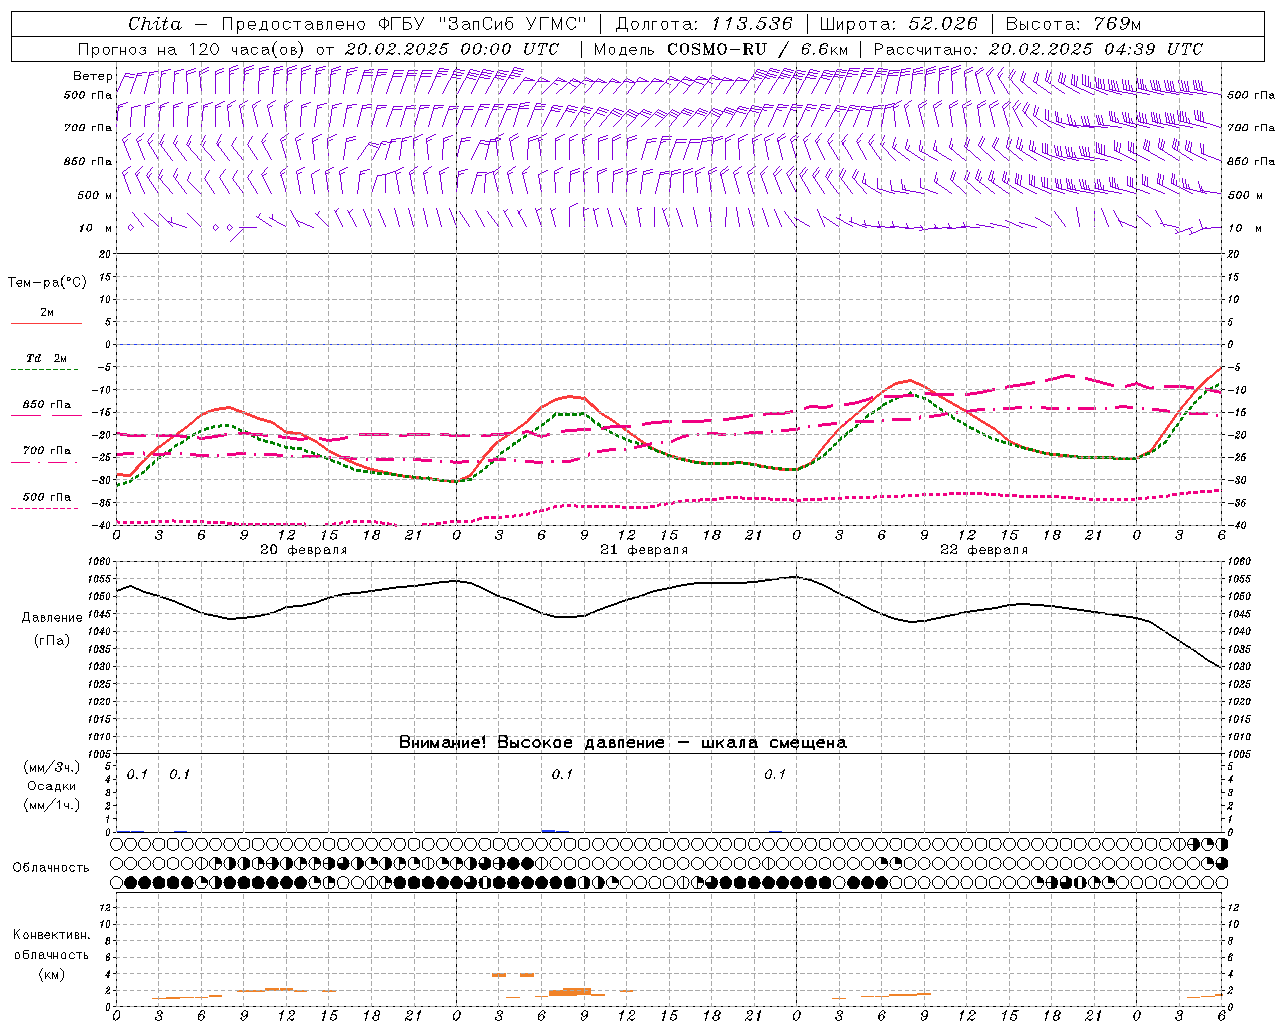
Task: Select the text Предоставлено ФГБУ "ЗапСиб УГМС"
Action: (x=404, y=24)
